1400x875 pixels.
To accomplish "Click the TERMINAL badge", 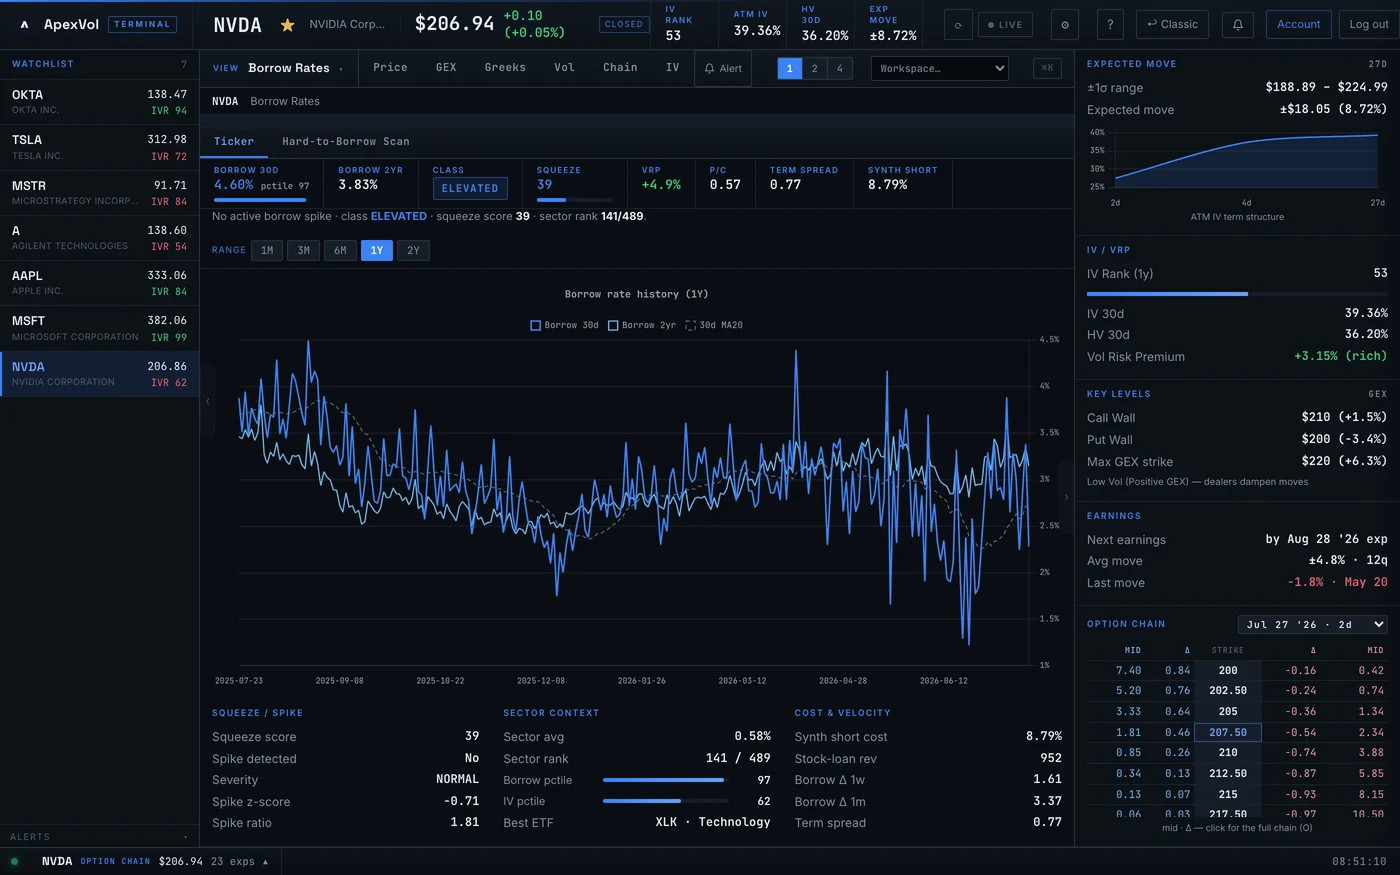I will coord(142,24).
